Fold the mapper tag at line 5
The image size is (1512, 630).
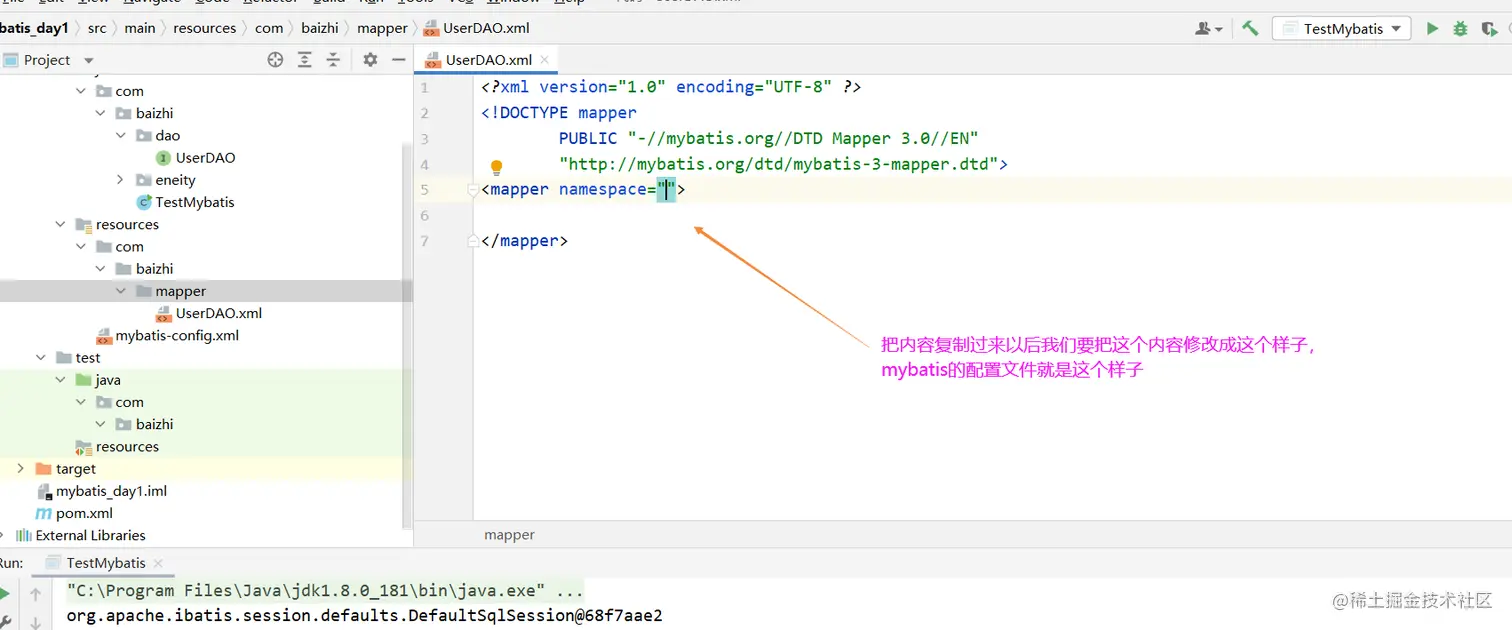point(473,190)
